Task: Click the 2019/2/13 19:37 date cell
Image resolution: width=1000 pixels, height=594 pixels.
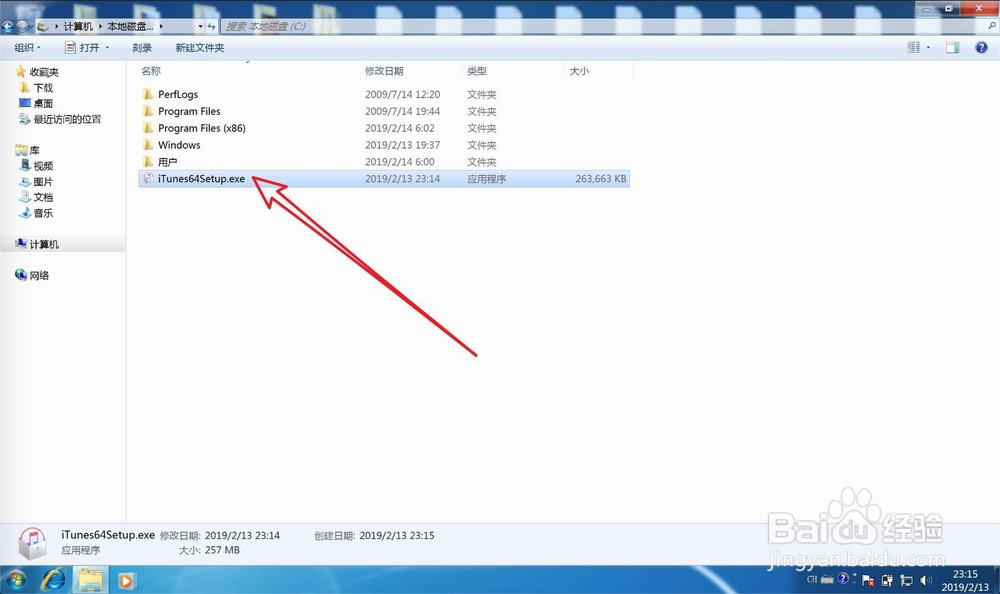Action: [x=402, y=145]
